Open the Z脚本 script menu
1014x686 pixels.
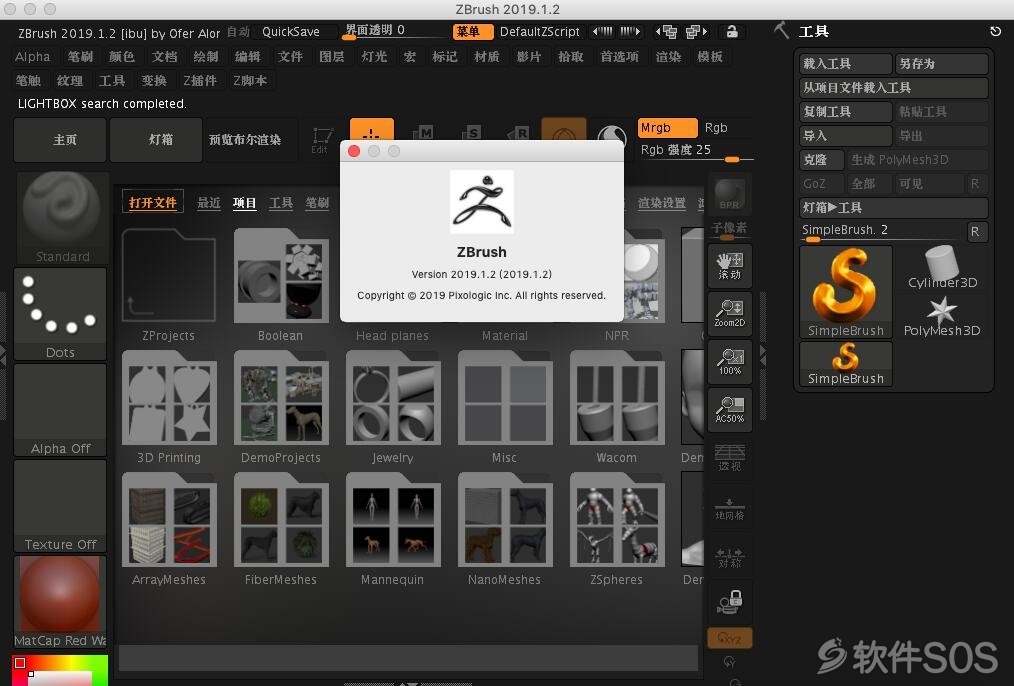pyautogui.click(x=250, y=80)
